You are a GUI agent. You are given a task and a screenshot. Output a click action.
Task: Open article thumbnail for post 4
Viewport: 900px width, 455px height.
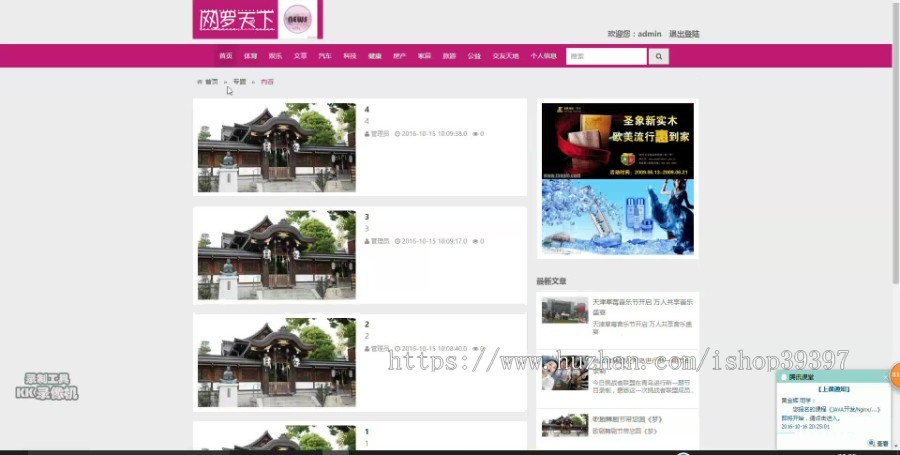click(277, 147)
